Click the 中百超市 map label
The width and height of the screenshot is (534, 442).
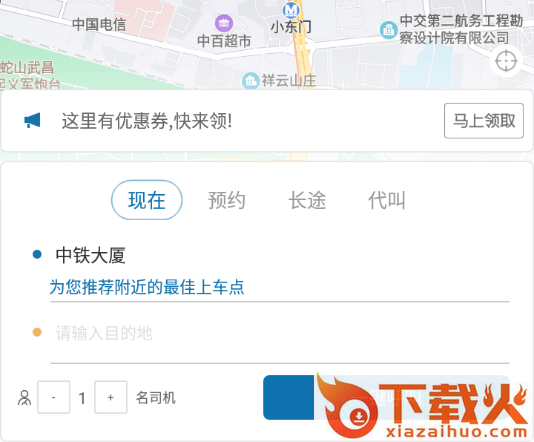coord(224,41)
